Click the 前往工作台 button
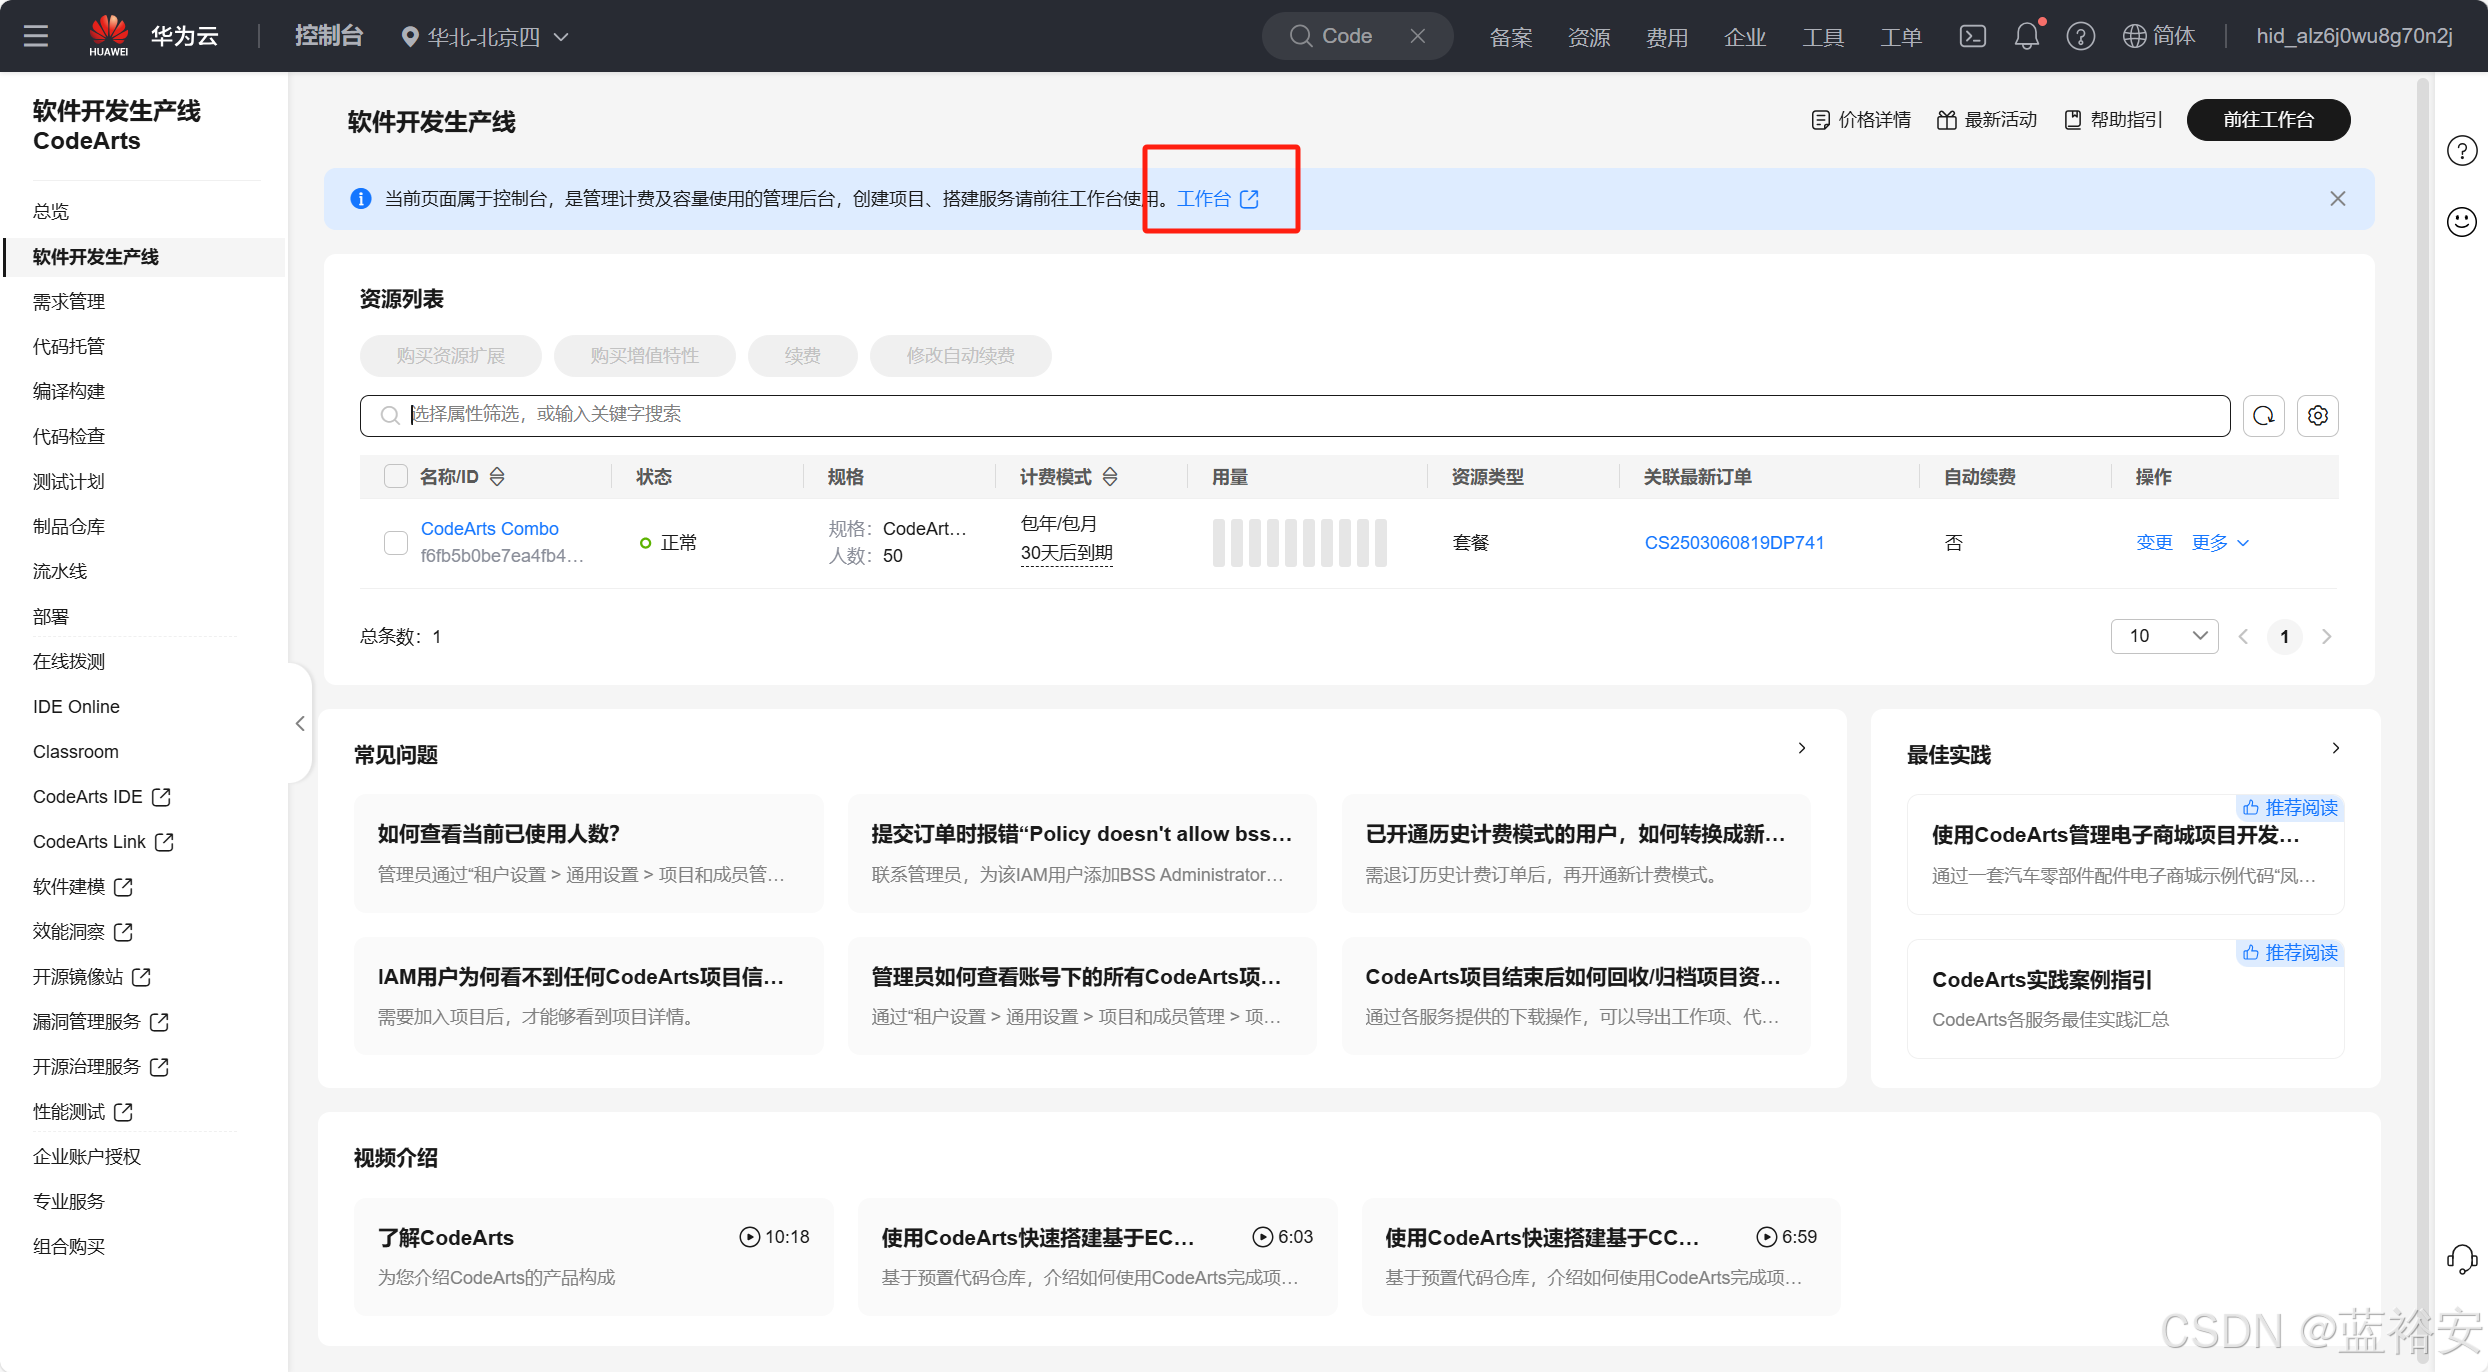Screen dimensions: 2488x1372 coord(2268,120)
